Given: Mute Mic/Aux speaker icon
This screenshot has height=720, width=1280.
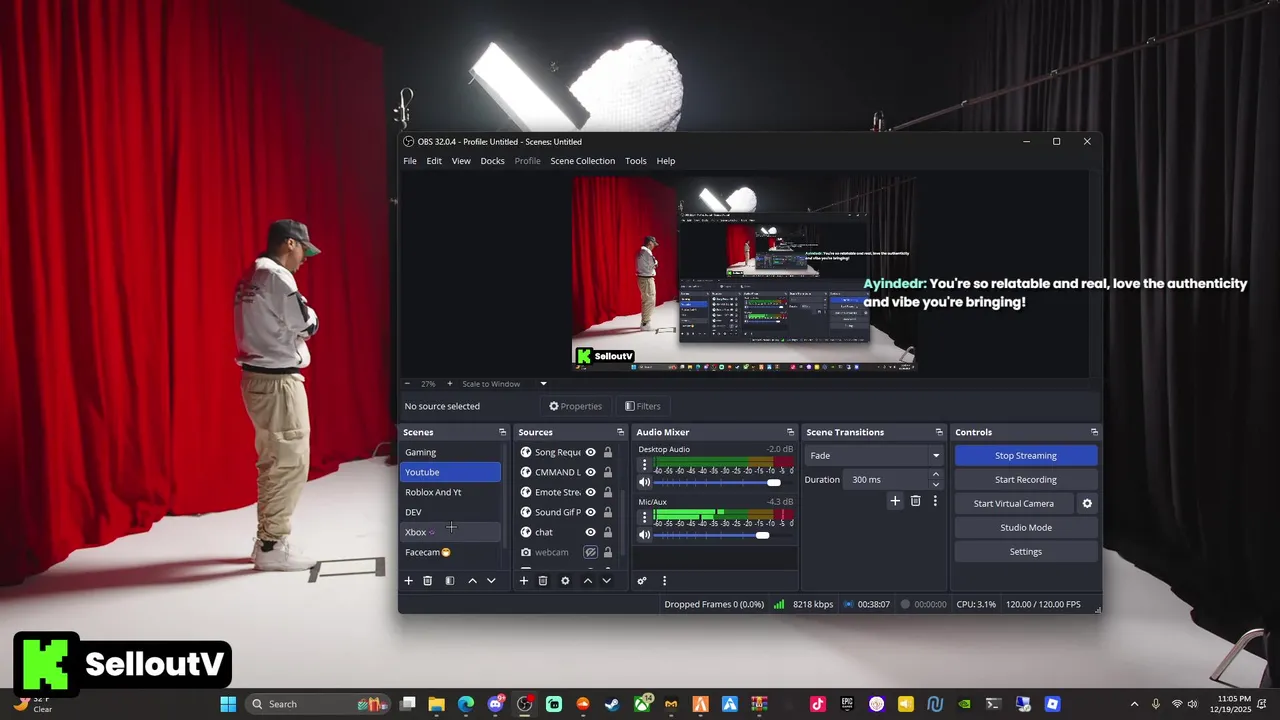Looking at the screenshot, I should (644, 535).
